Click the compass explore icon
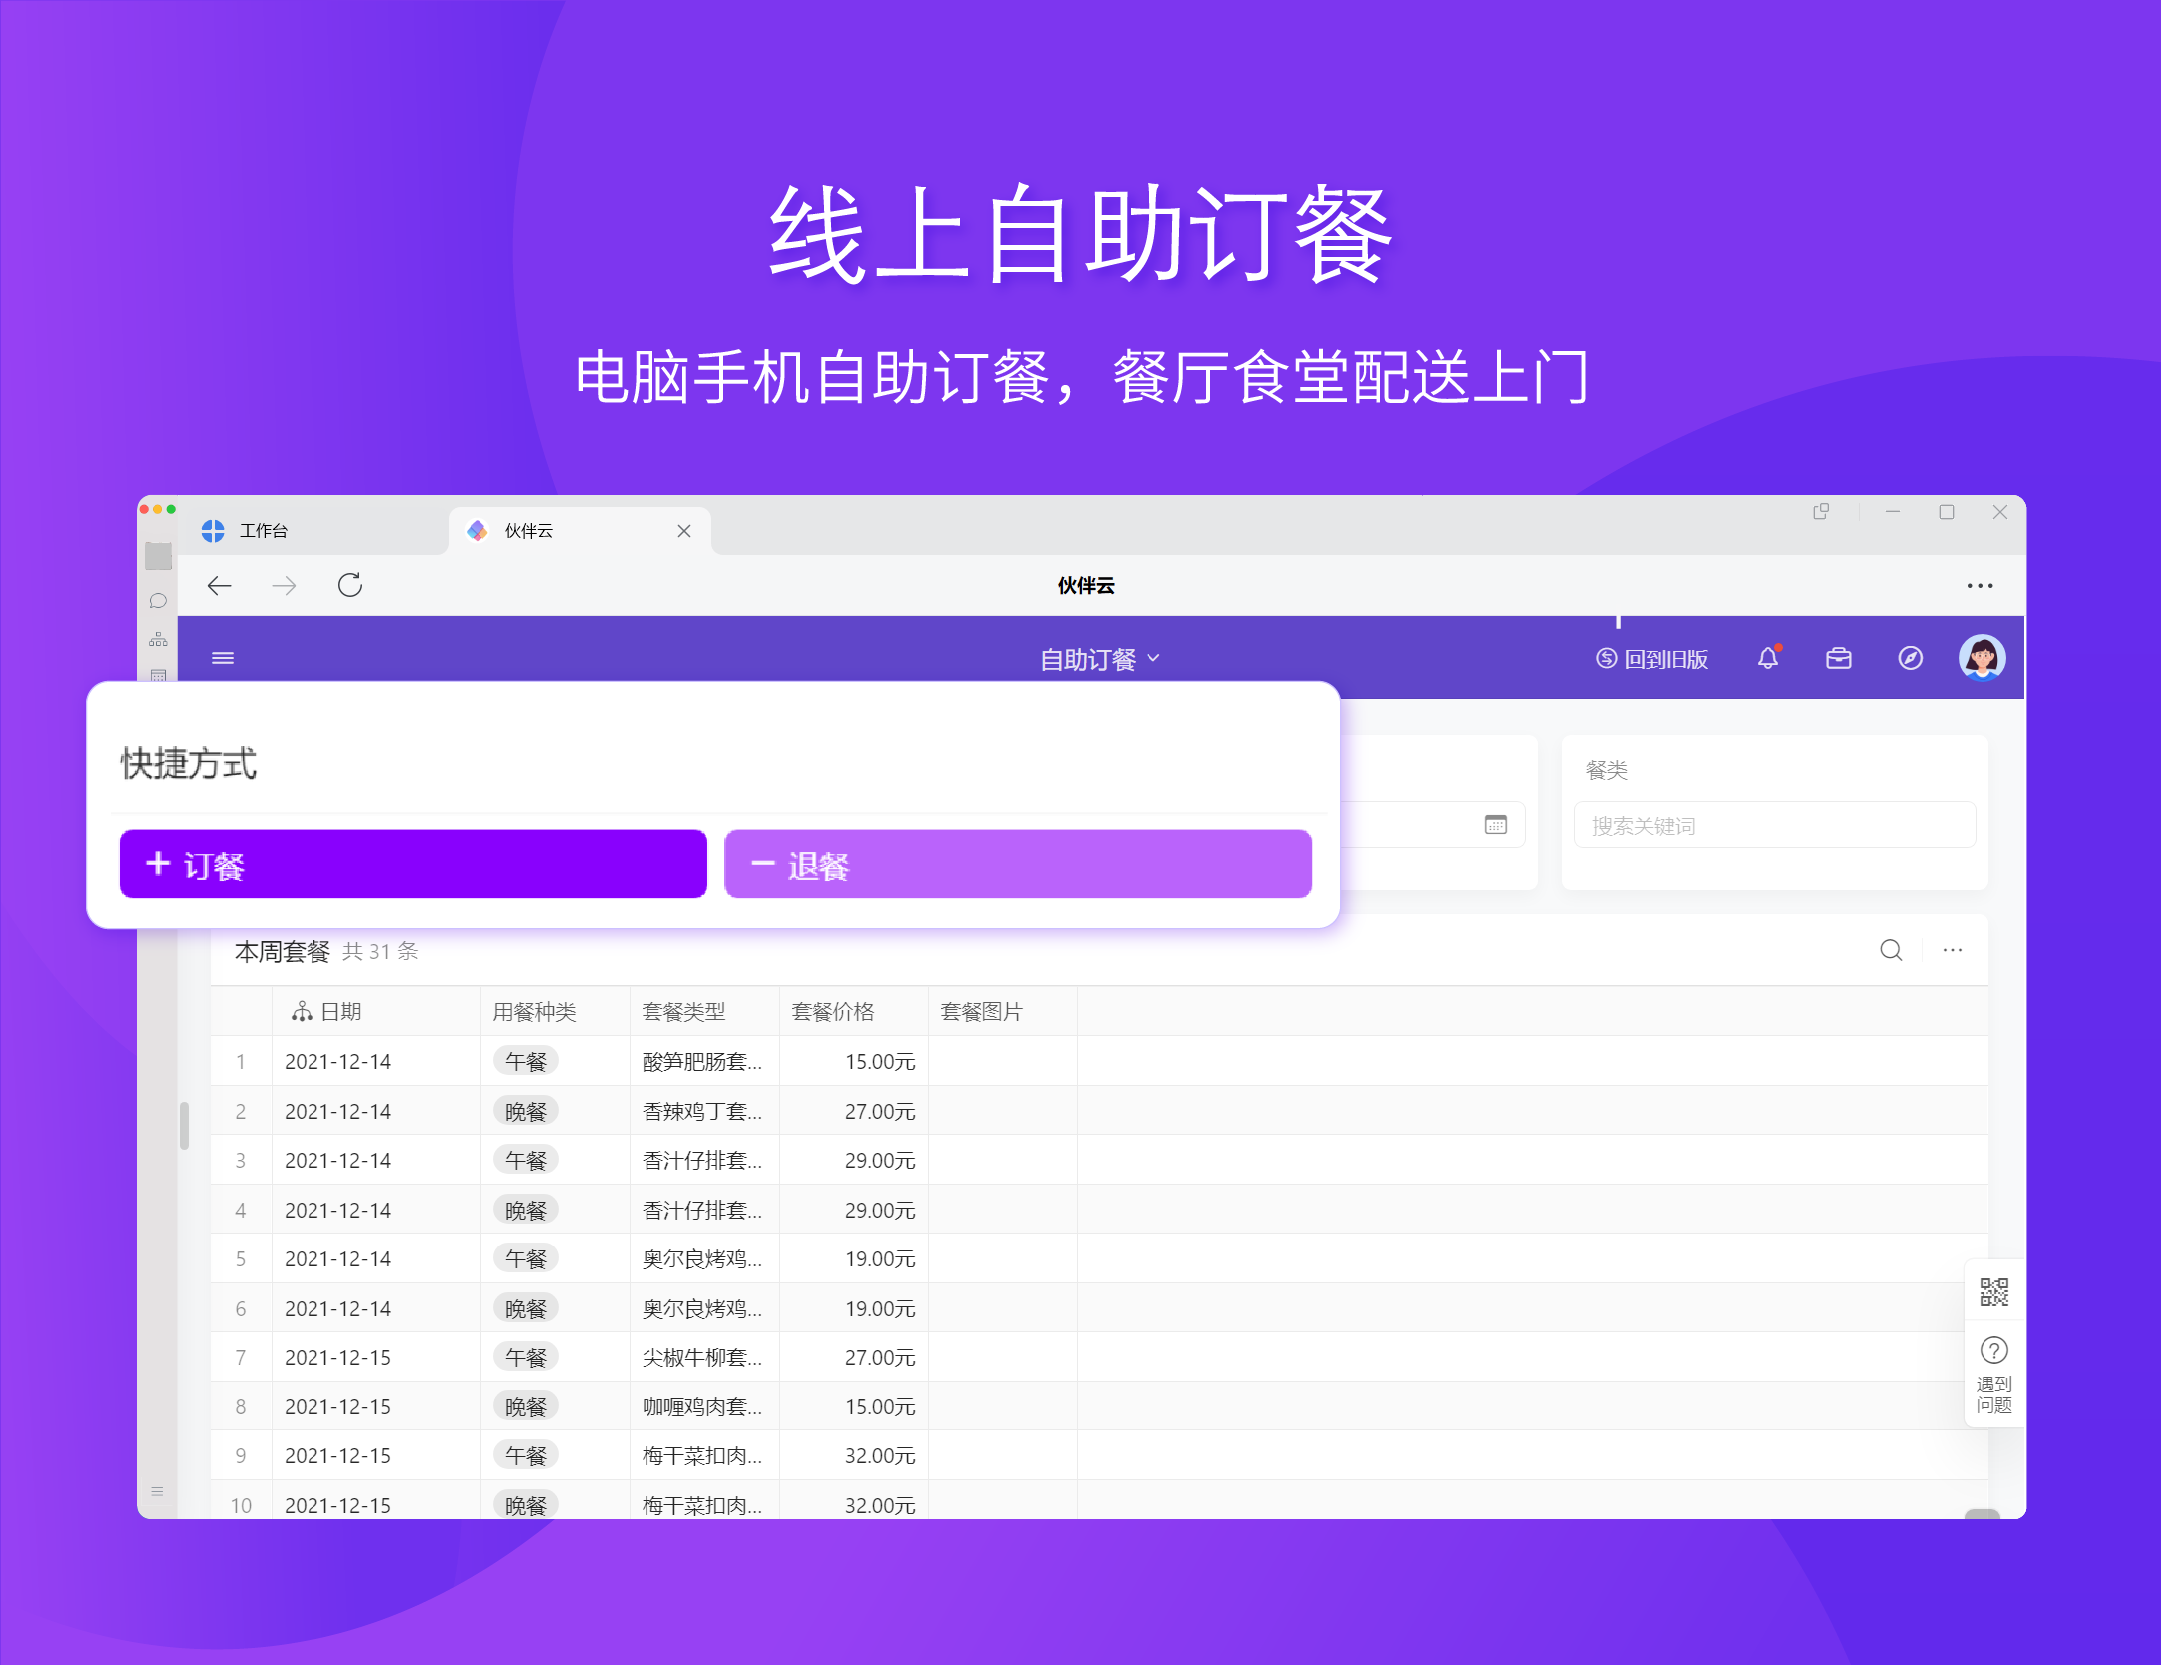This screenshot has width=2161, height=1665. (1910, 658)
